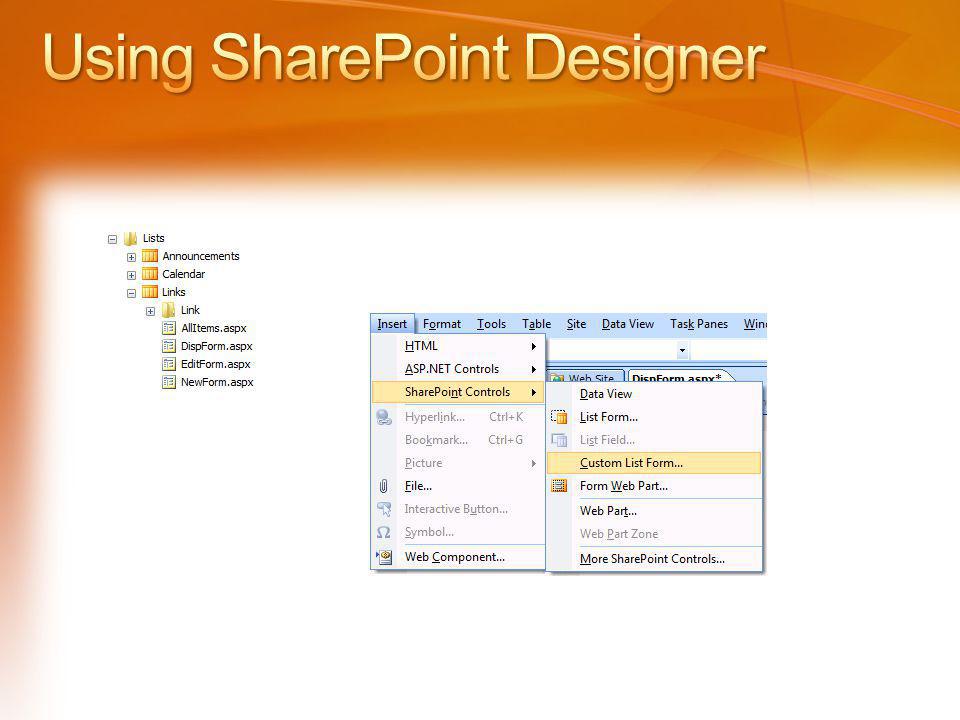
Task: Select EditForm.aspx in the tree
Action: [216, 364]
